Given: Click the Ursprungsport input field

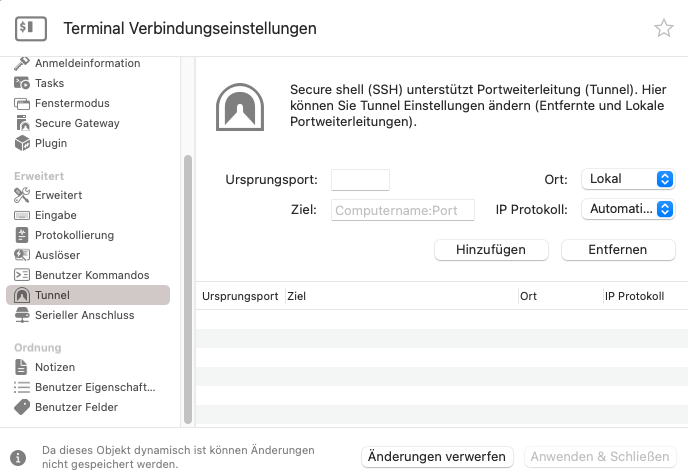Looking at the screenshot, I should [360, 180].
